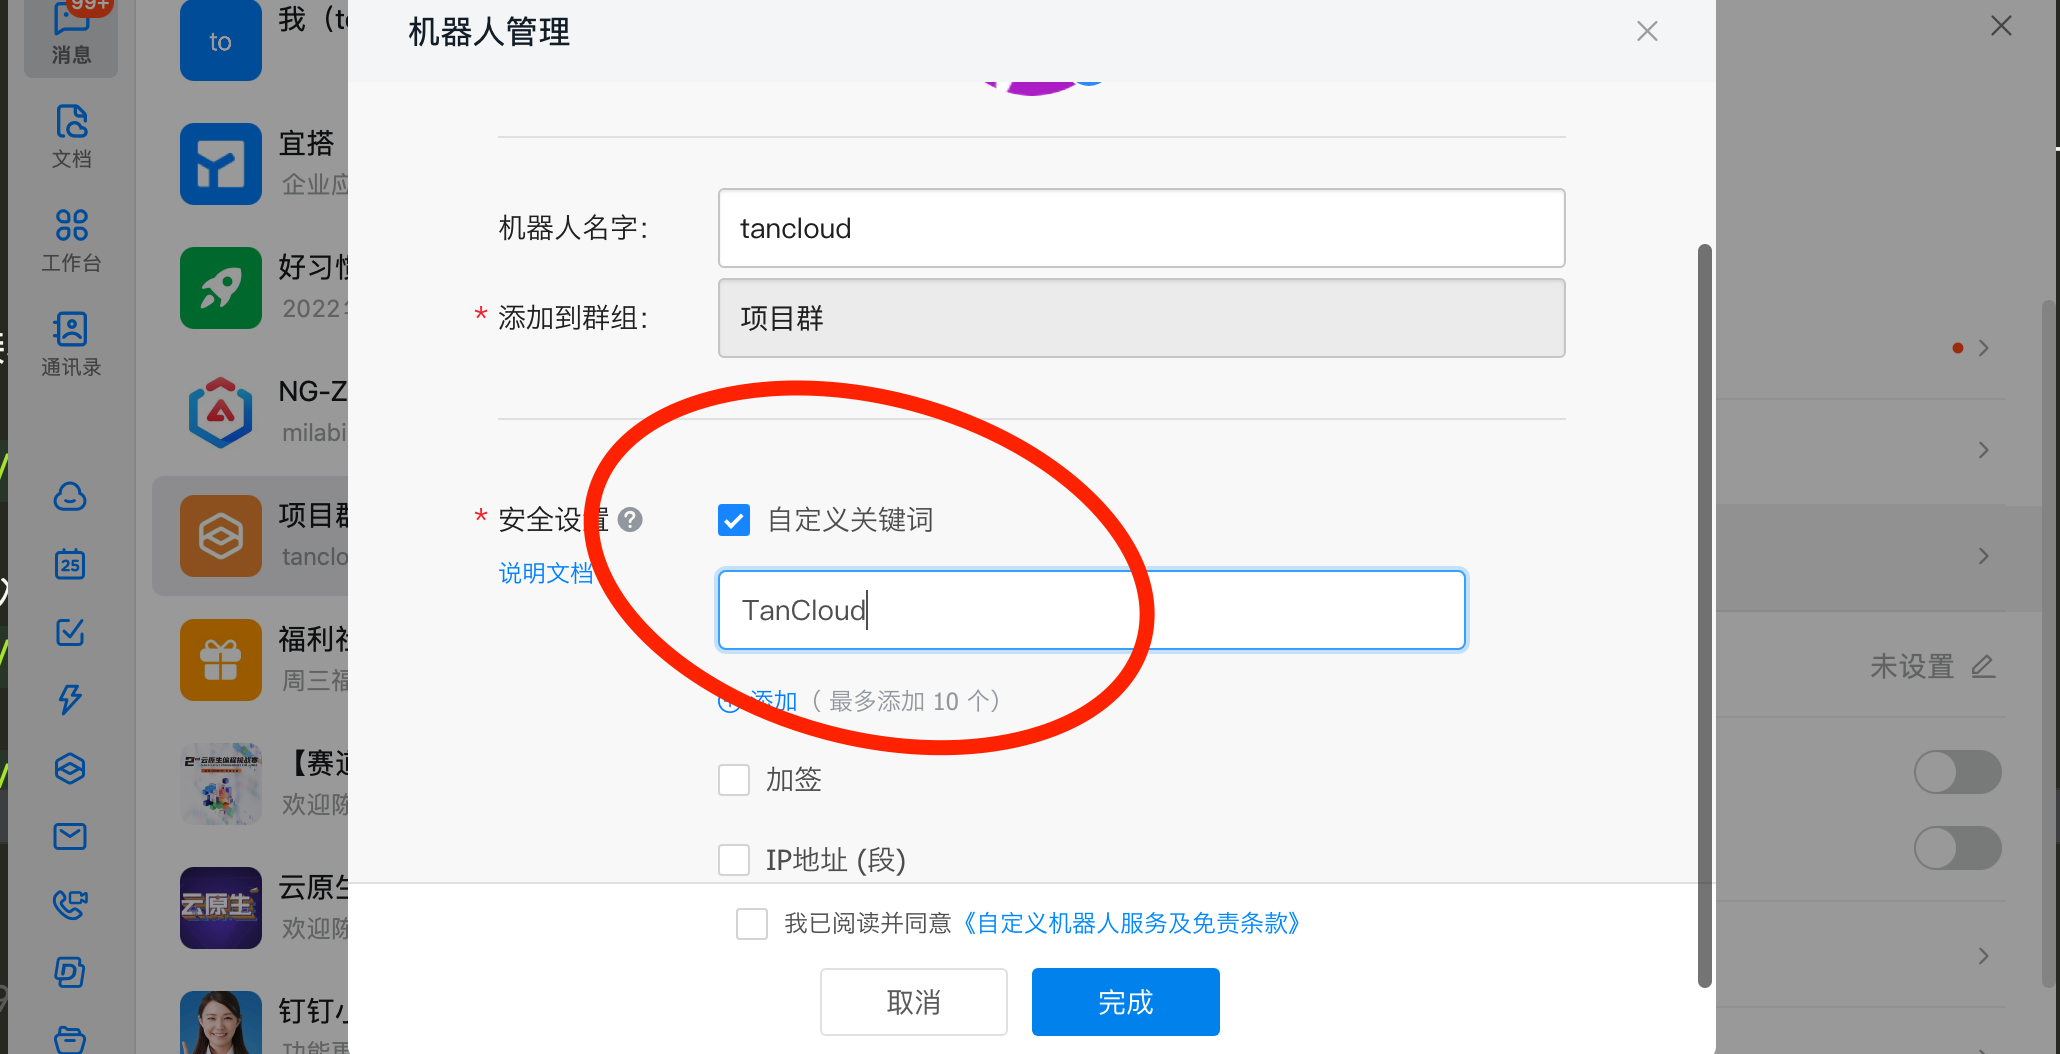2060x1054 pixels.
Task: Open 添加到群组 group selector showing 项目群
Action: tap(1141, 318)
